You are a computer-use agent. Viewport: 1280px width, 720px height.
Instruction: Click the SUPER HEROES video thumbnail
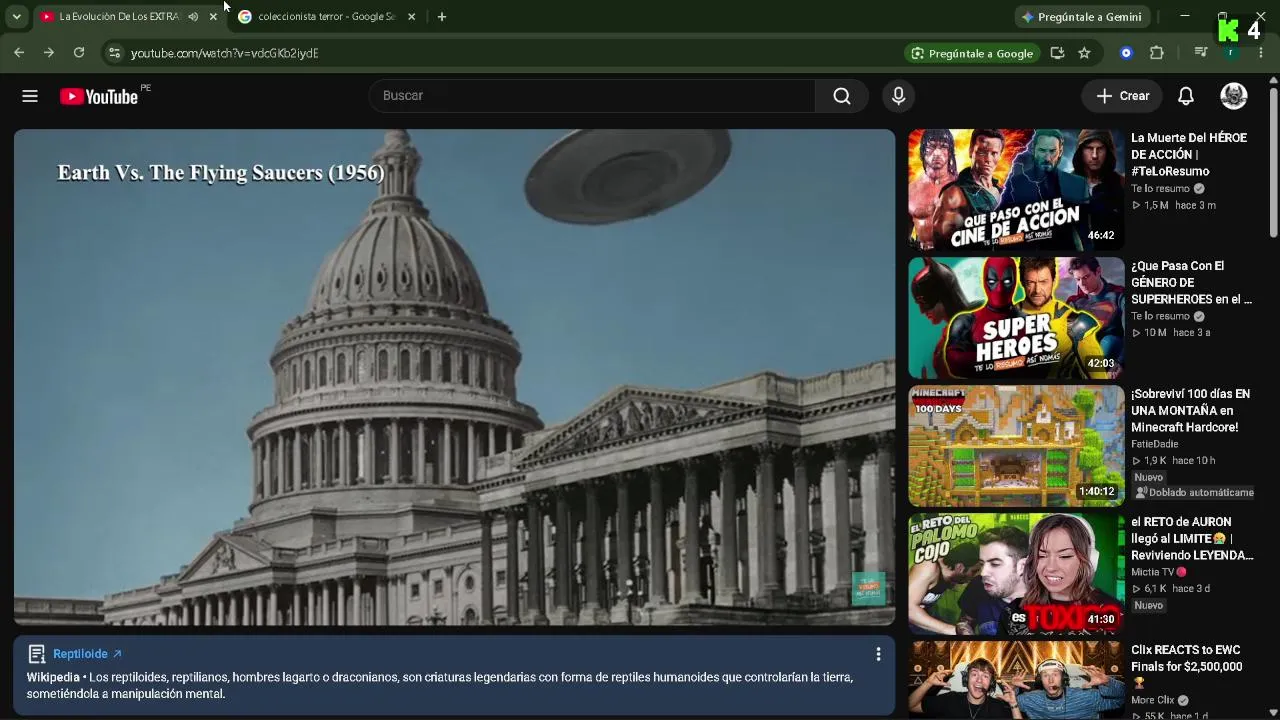coord(1016,317)
